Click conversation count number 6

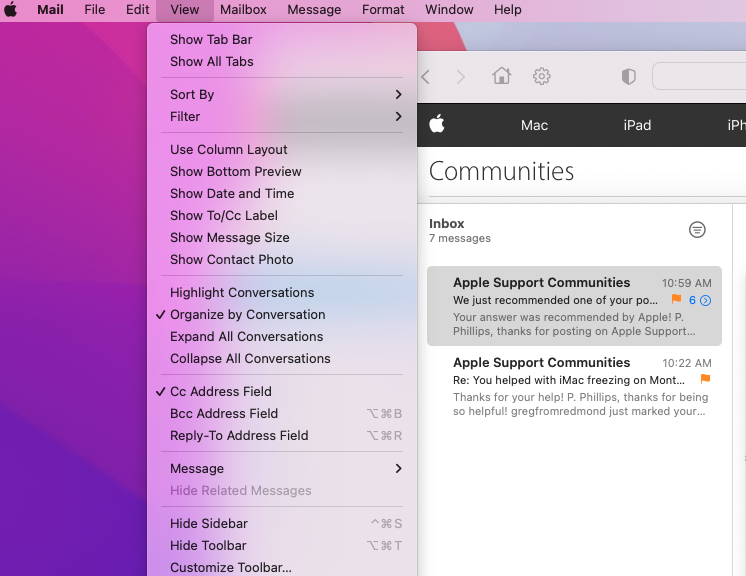click(x=692, y=300)
